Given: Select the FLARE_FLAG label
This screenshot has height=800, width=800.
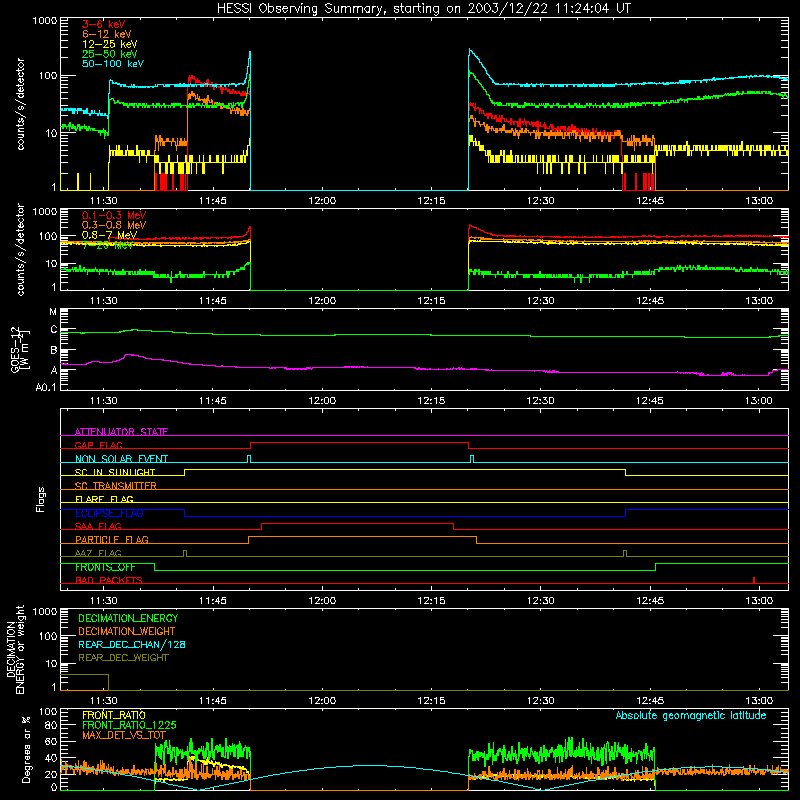Looking at the screenshot, I should [x=104, y=499].
